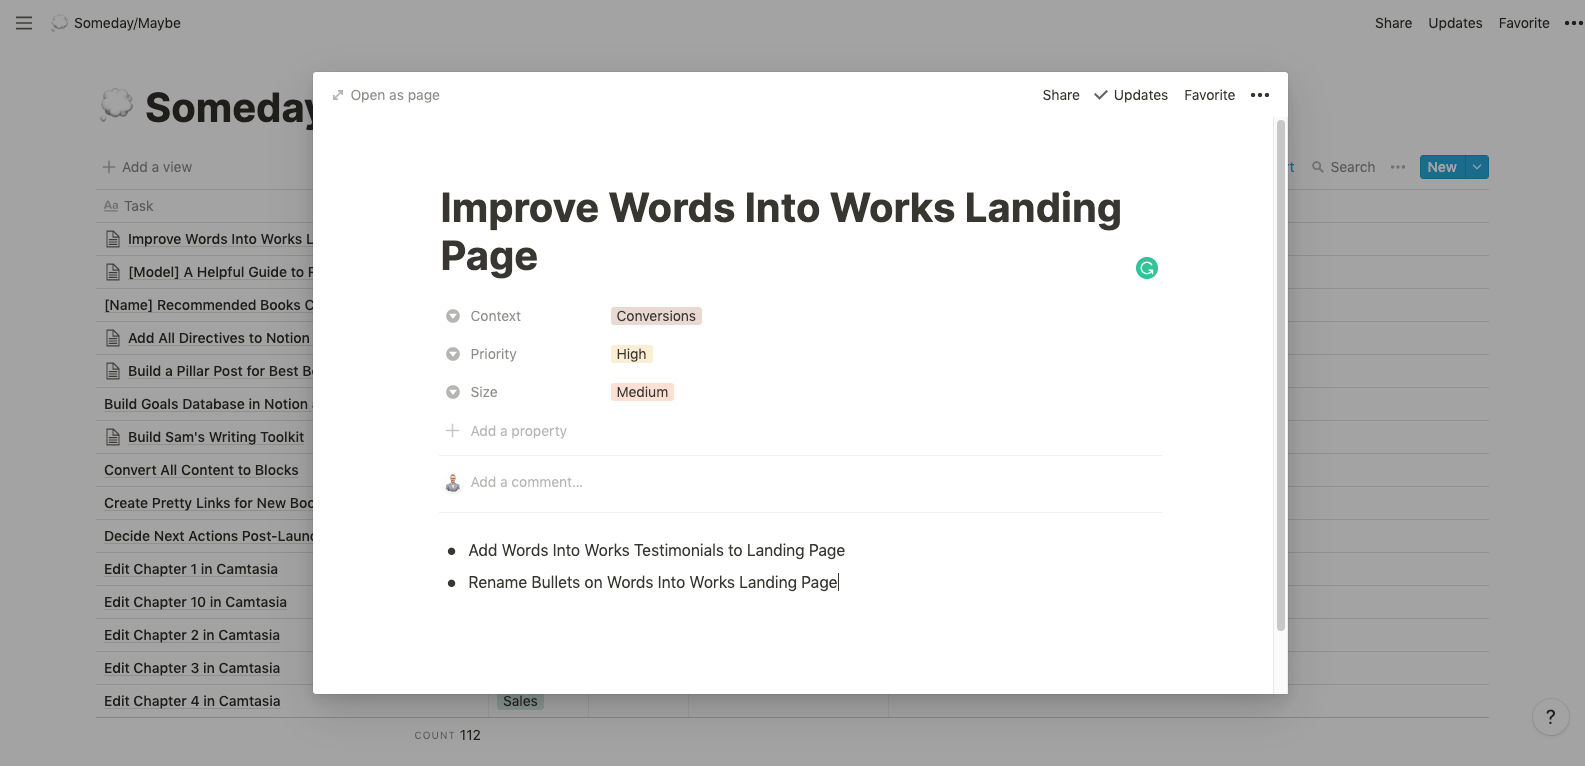This screenshot has height=766, width=1585.
Task: Click the green Grammarly icon
Action: point(1147,268)
